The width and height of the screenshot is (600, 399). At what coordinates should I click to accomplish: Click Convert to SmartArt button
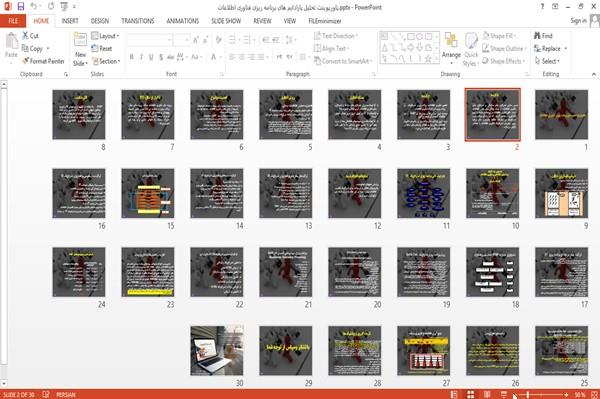point(342,61)
